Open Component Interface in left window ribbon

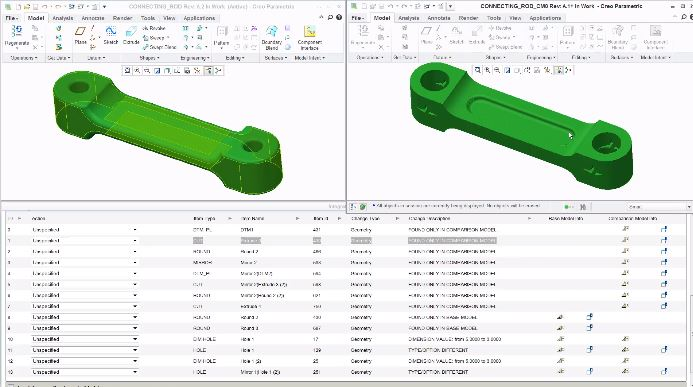click(310, 37)
